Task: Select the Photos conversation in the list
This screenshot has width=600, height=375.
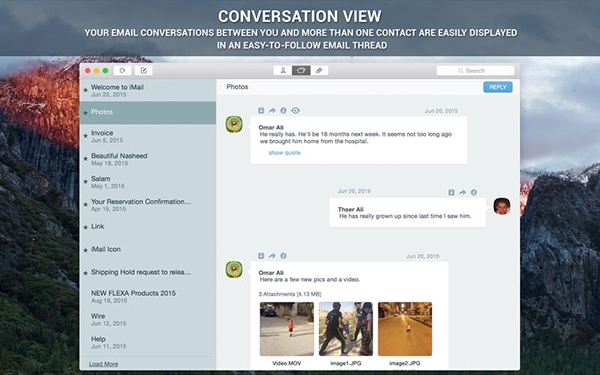Action: [148, 112]
